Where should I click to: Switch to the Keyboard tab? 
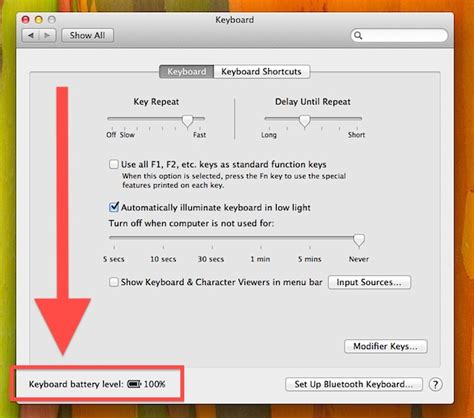pyautogui.click(x=187, y=72)
